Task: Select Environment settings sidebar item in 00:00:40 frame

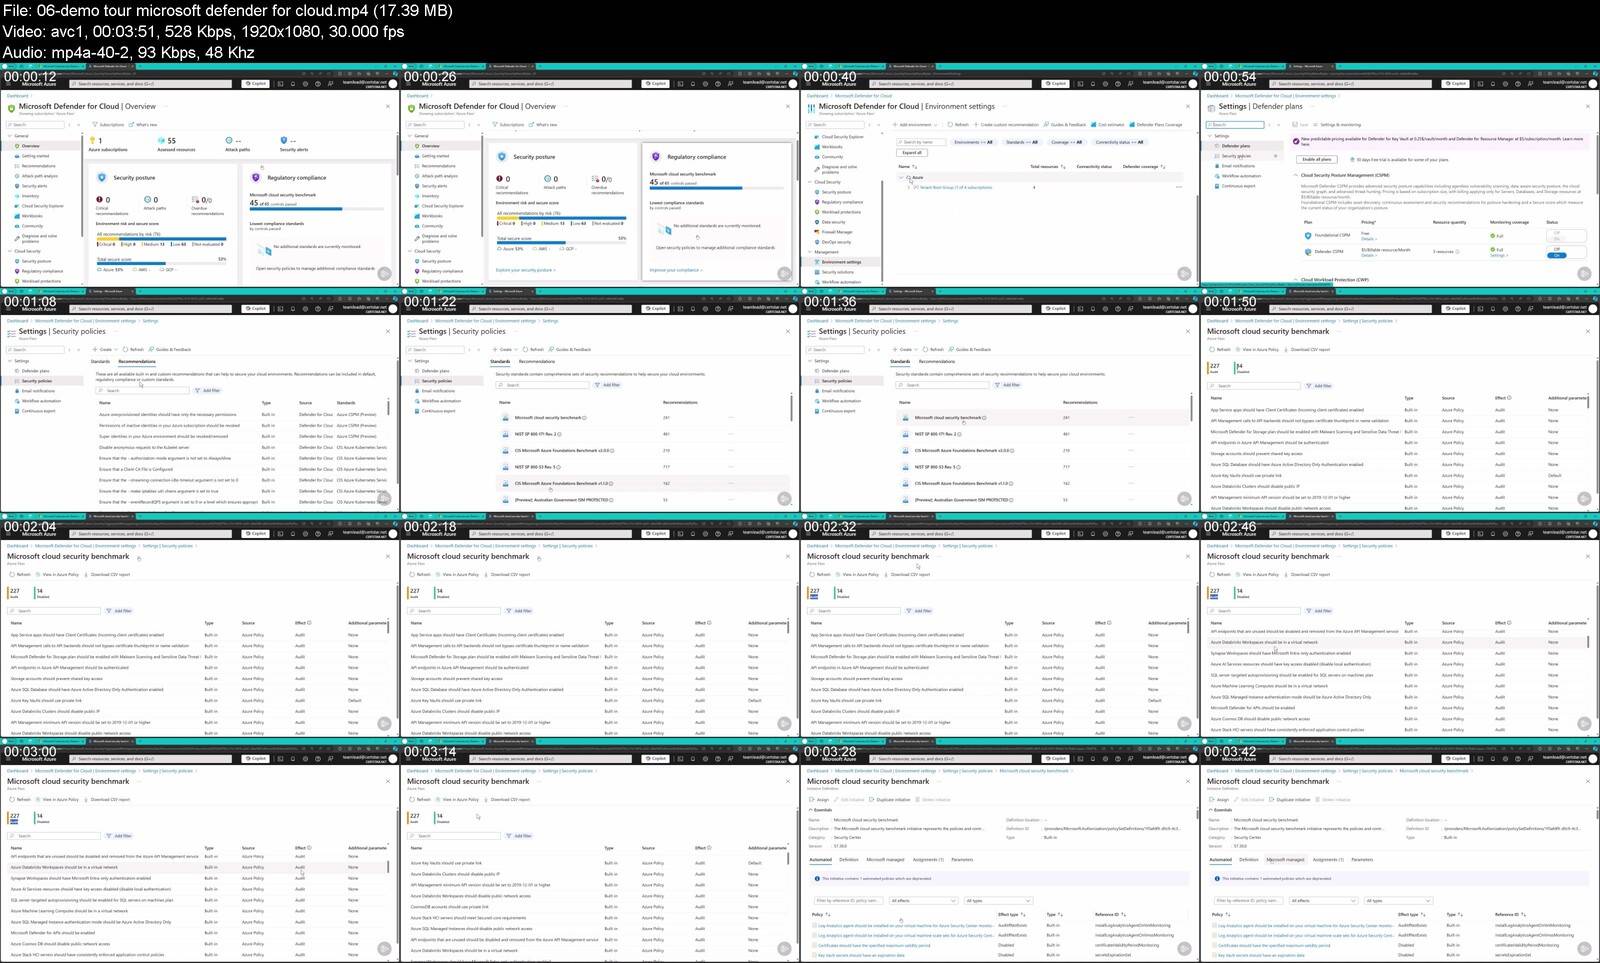Action: pyautogui.click(x=841, y=262)
